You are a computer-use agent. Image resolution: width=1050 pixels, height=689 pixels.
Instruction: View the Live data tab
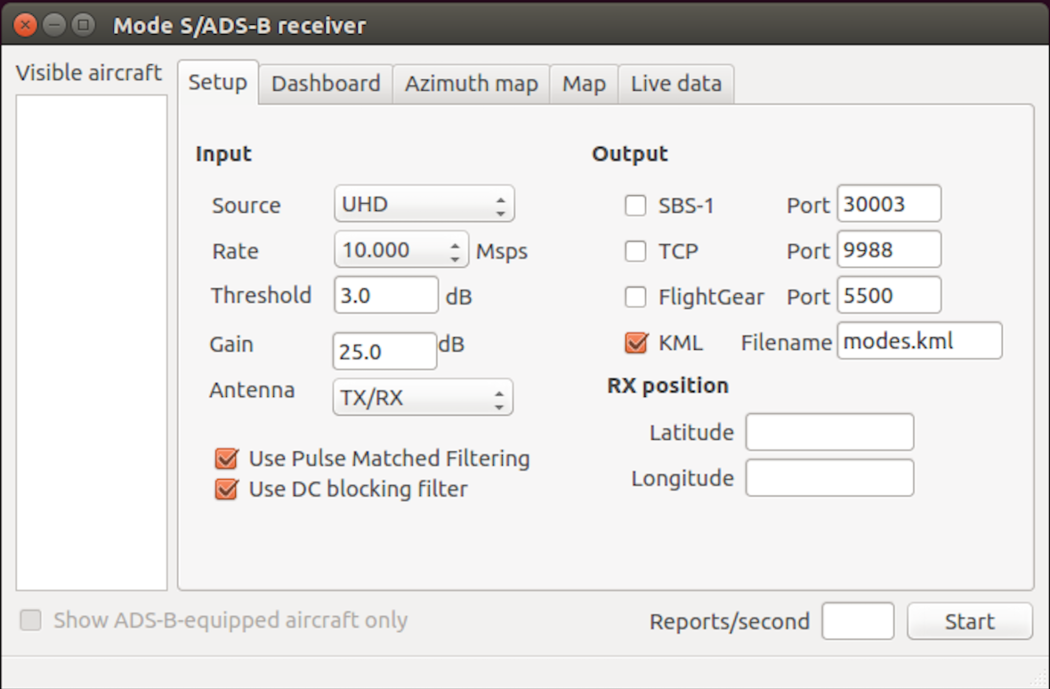point(676,84)
